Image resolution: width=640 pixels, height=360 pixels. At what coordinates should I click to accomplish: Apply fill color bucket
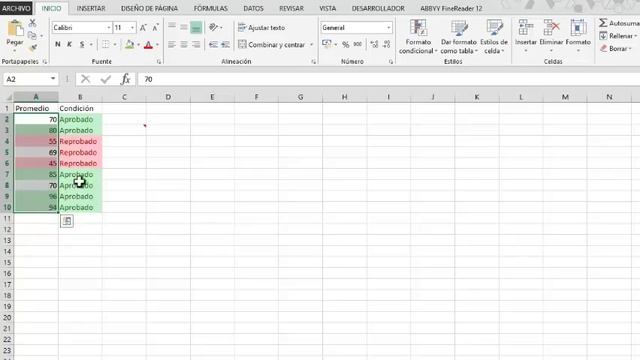pyautogui.click(x=130, y=44)
